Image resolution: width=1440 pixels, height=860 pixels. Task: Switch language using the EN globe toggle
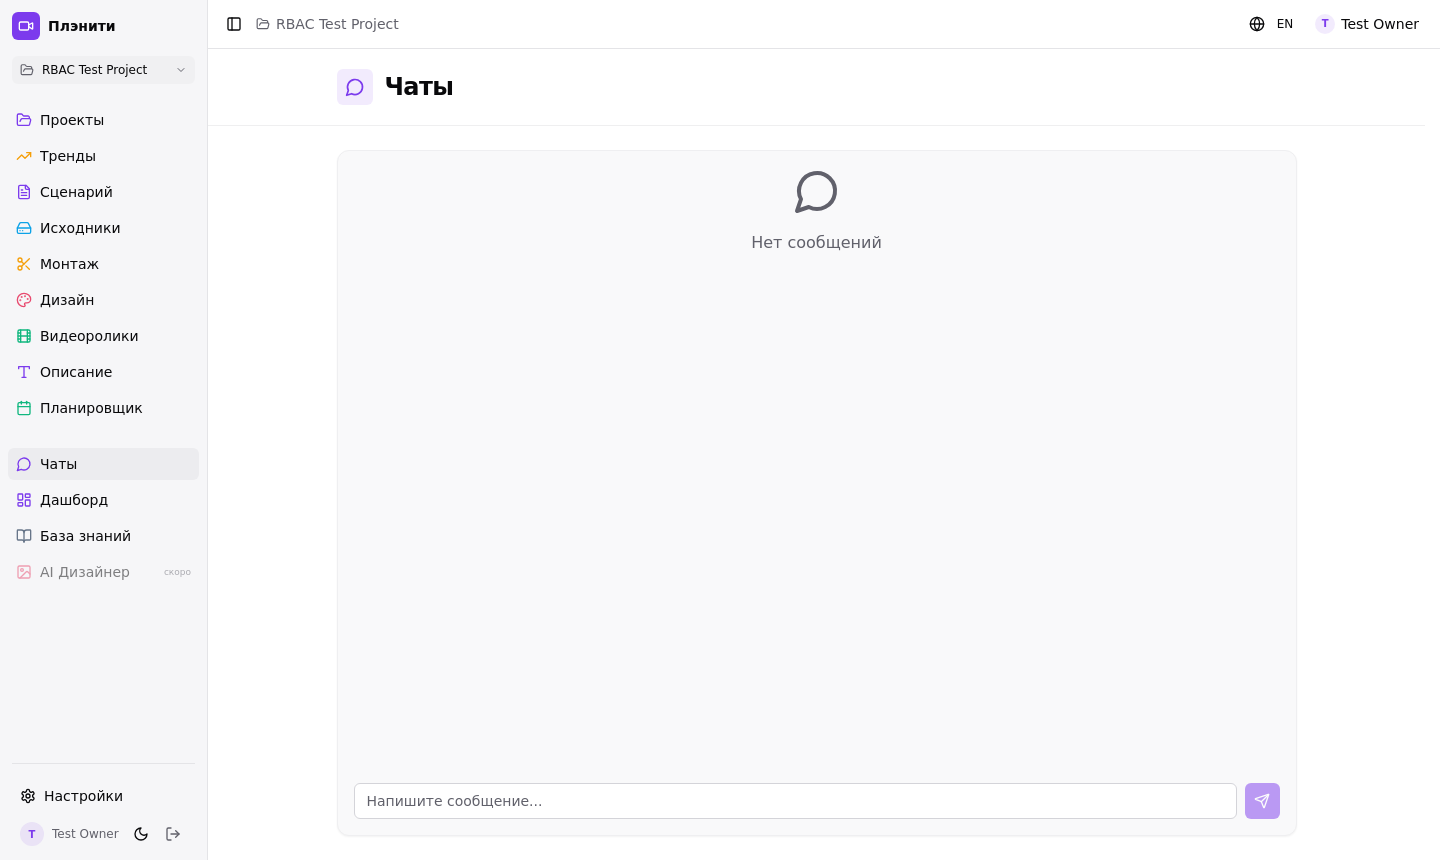point(1271,24)
